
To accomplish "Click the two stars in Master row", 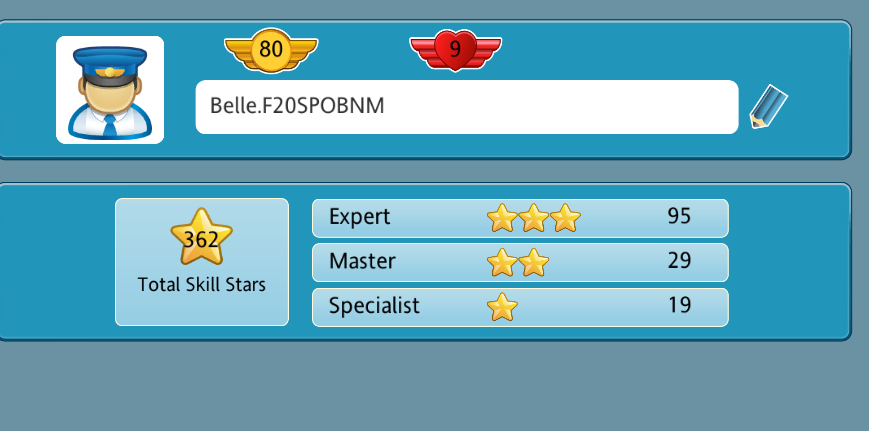I will [x=518, y=263].
